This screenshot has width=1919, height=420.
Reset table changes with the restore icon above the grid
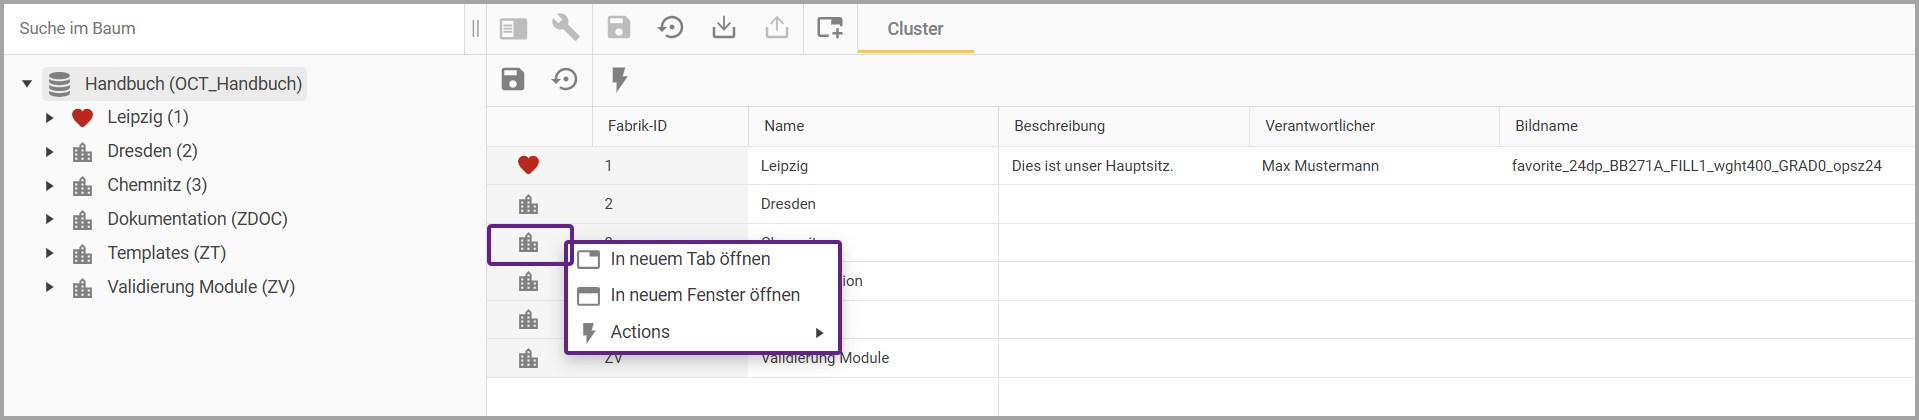click(565, 79)
